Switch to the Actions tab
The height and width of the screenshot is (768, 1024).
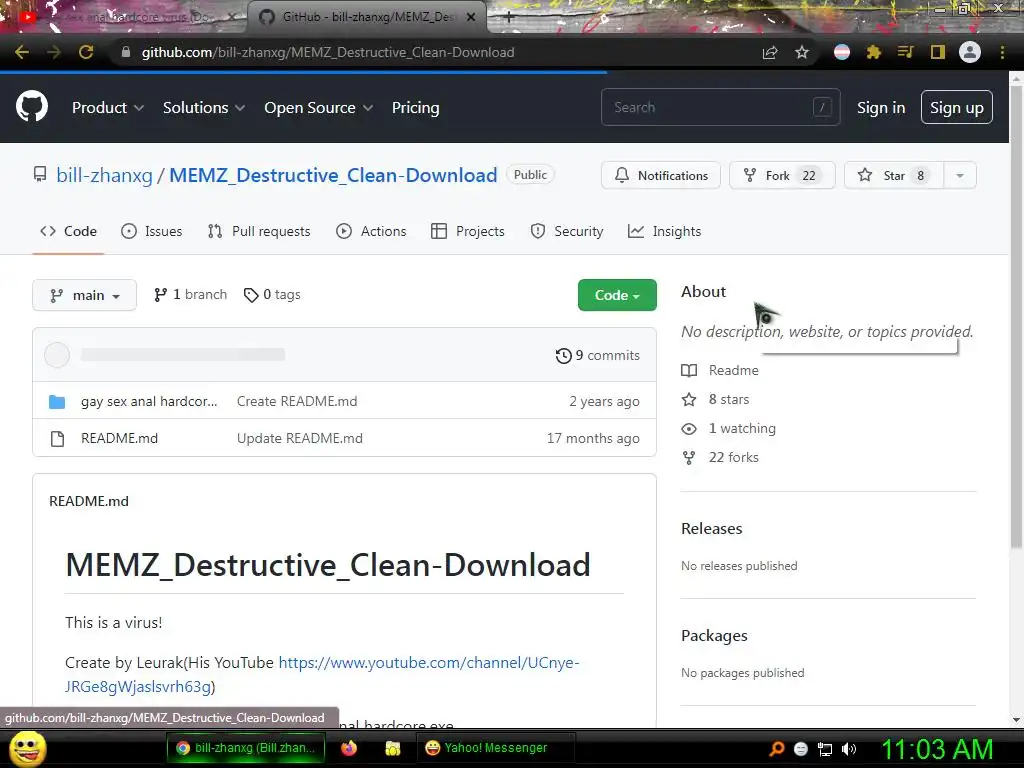click(371, 231)
